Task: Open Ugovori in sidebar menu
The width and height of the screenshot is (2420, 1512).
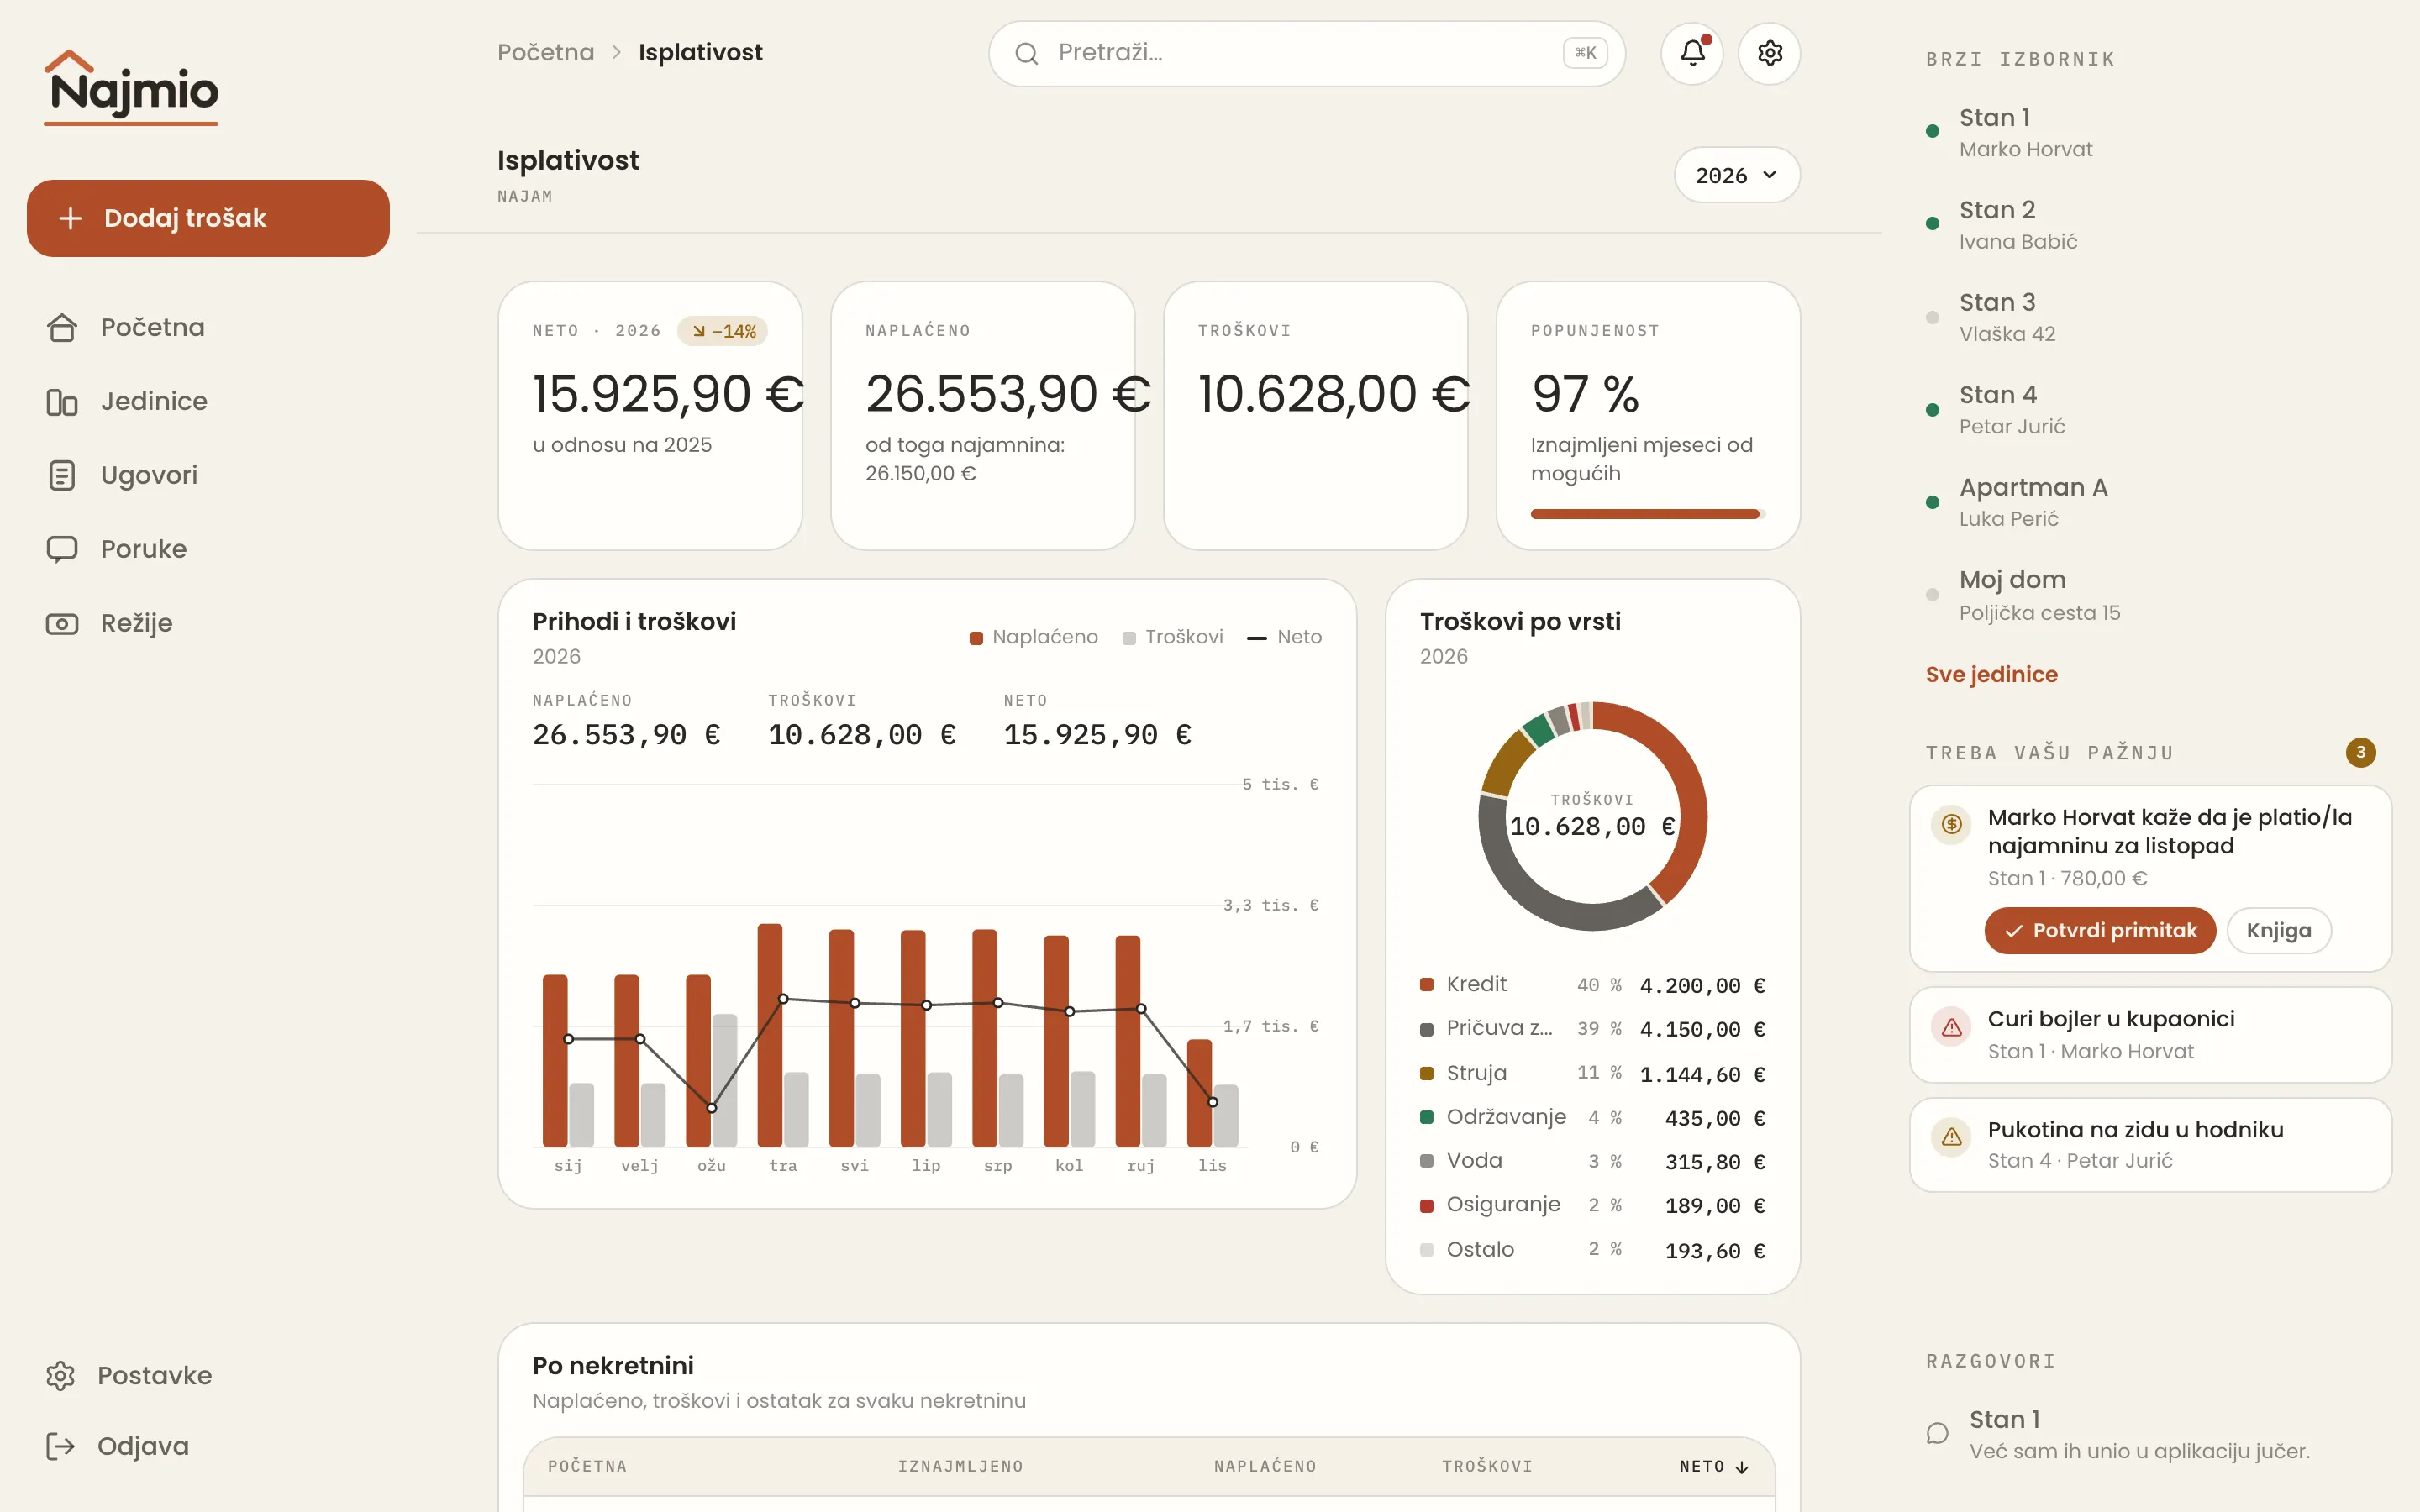Action: pos(208,475)
